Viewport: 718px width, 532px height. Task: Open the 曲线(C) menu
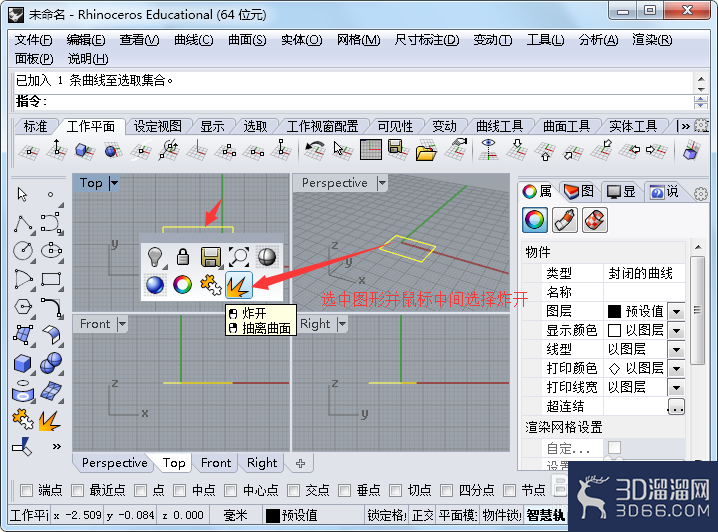point(193,40)
